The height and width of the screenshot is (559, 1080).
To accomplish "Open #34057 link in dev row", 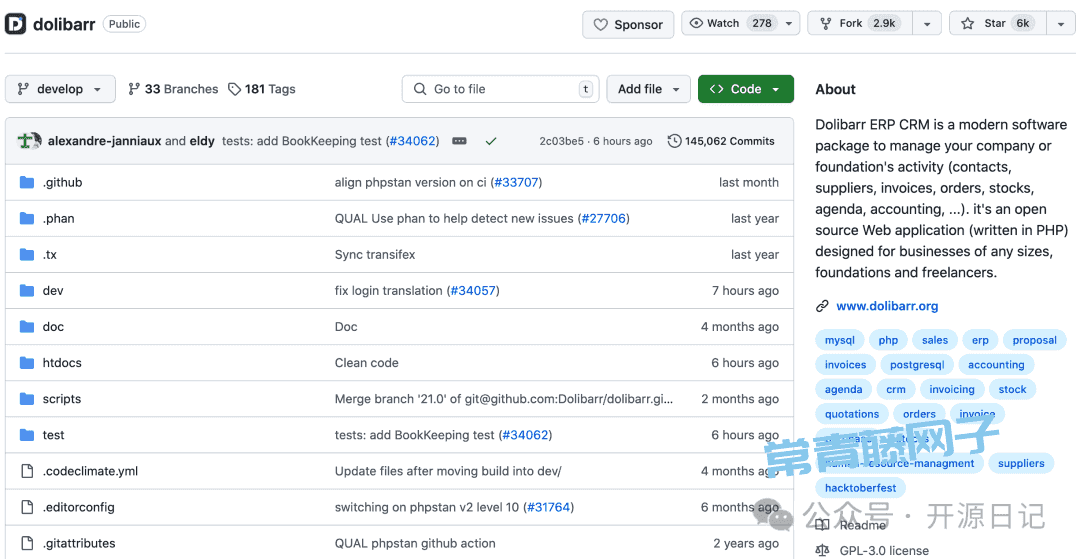I will pos(473,291).
